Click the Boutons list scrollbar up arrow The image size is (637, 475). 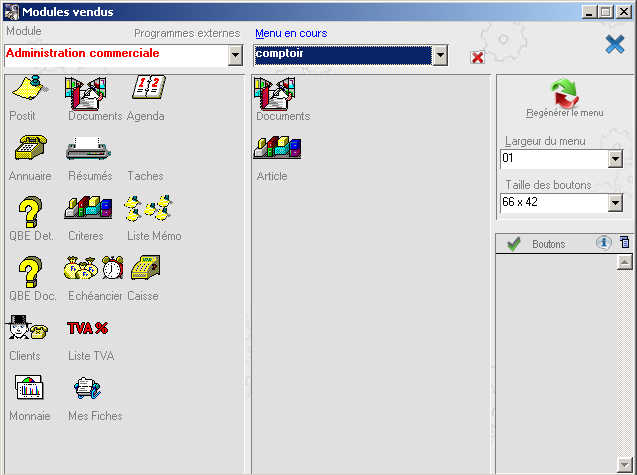[x=624, y=262]
